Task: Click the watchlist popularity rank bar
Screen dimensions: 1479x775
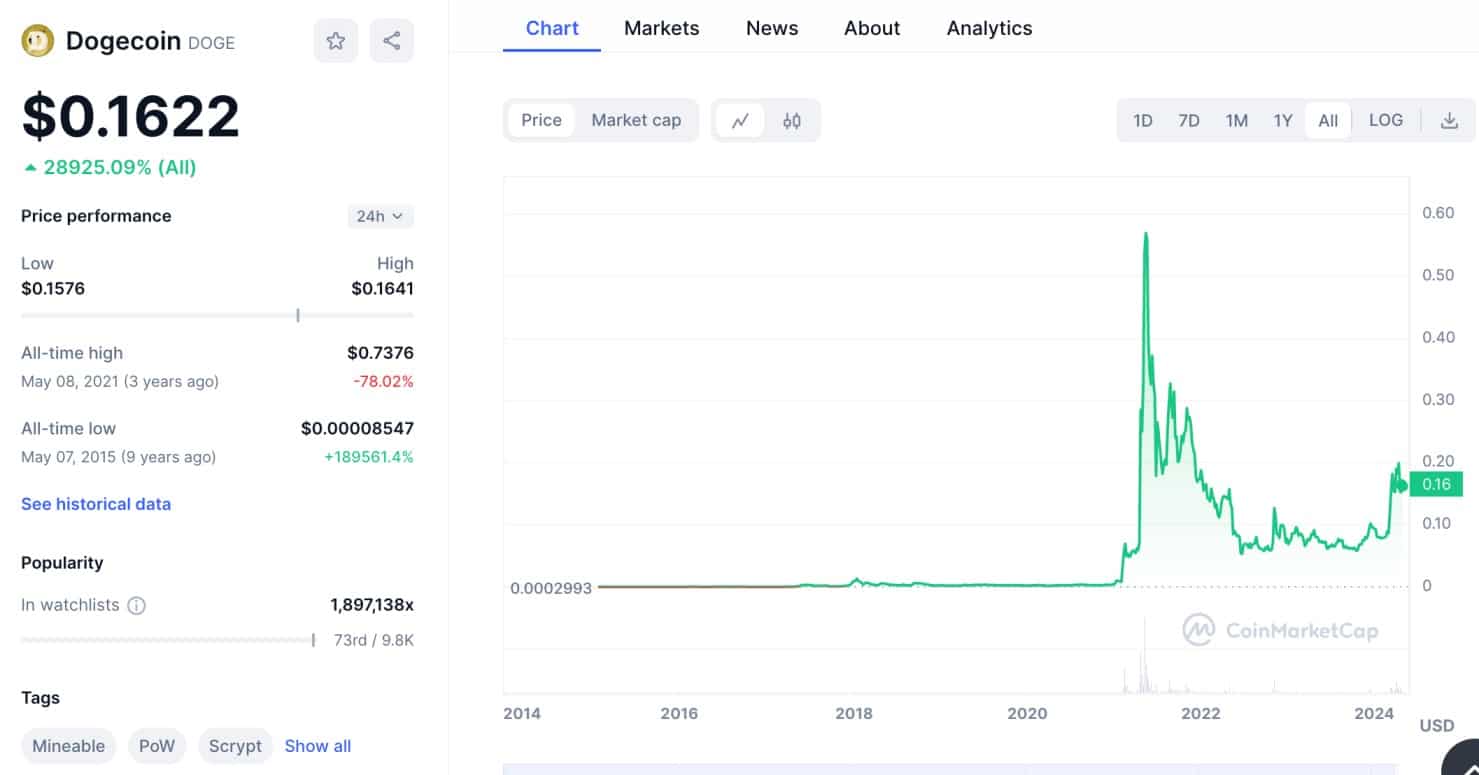Action: (x=167, y=640)
